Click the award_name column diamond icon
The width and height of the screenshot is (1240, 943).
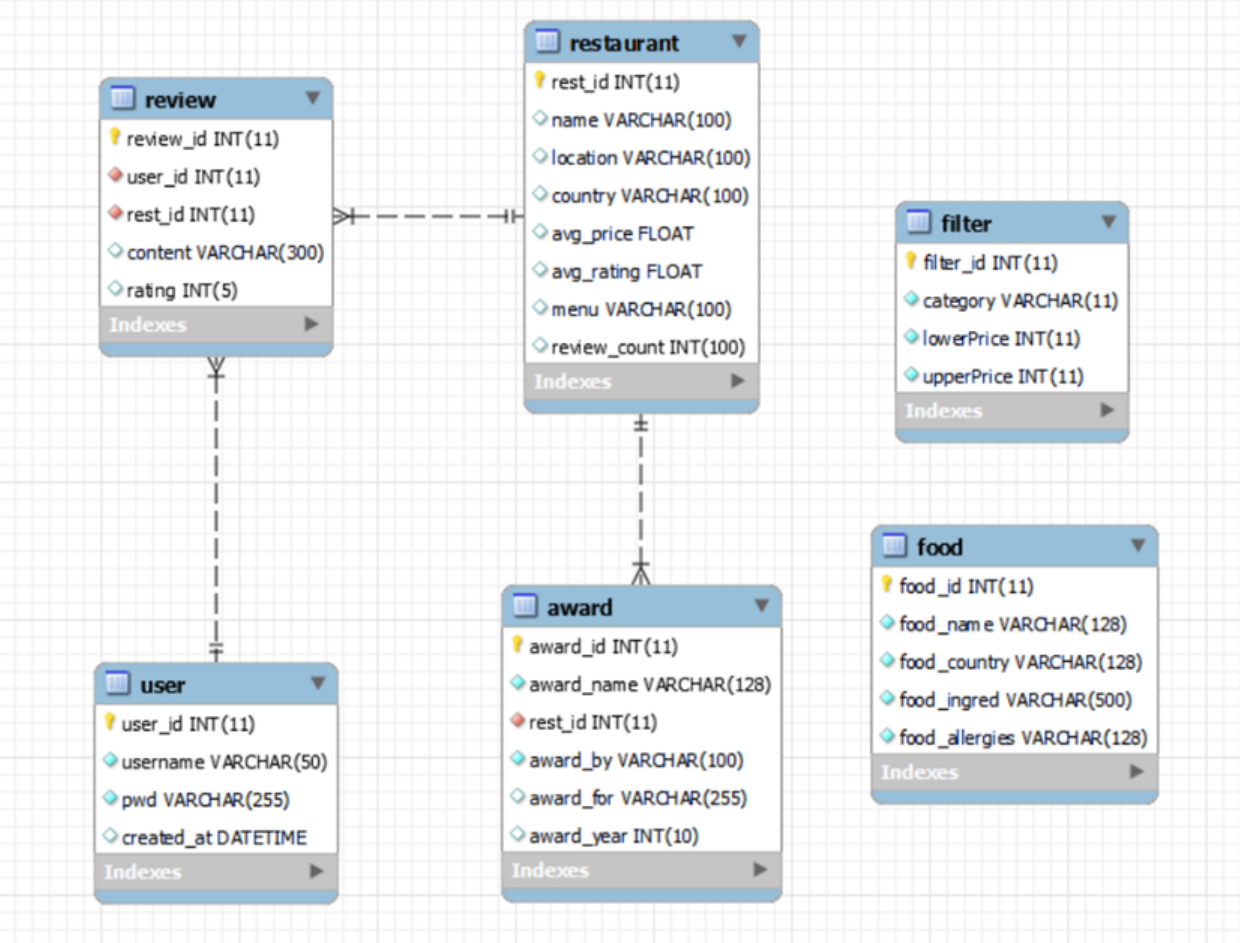coord(517,683)
